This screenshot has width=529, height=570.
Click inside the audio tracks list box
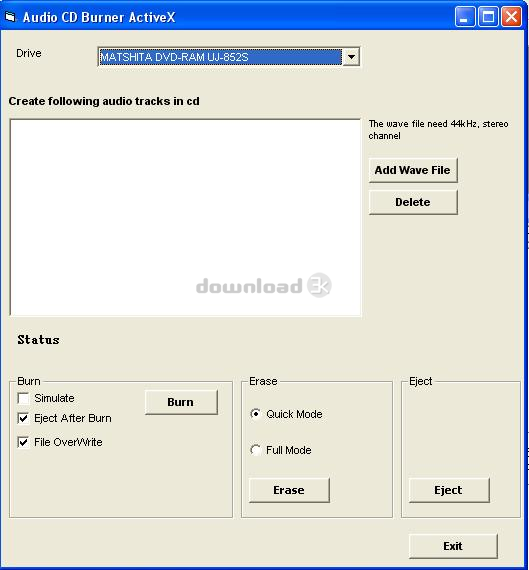tap(185, 217)
